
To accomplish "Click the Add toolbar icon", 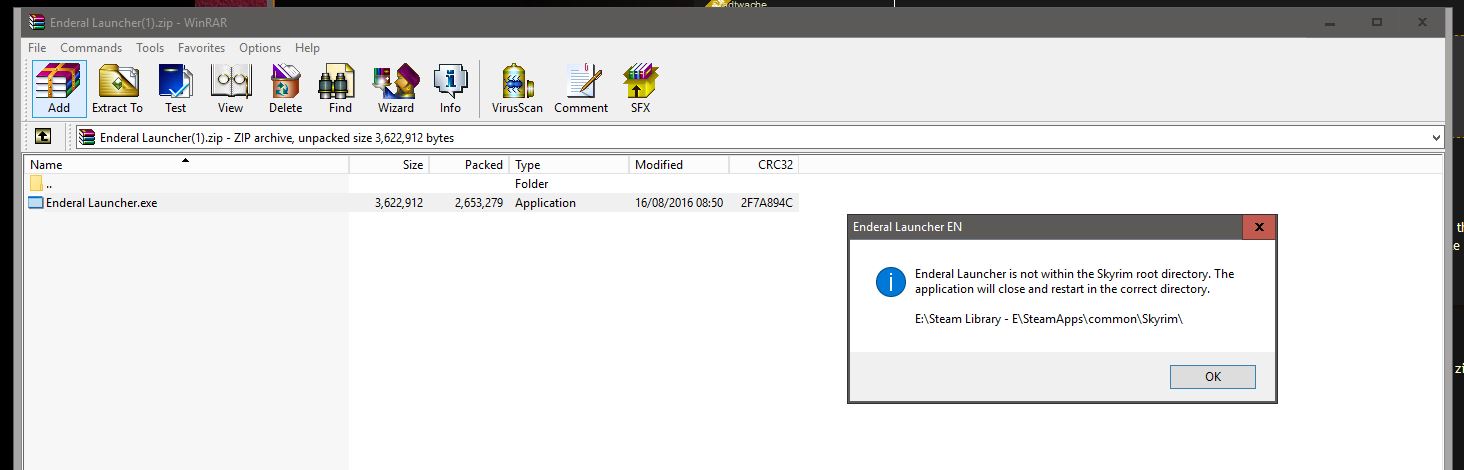I will [59, 89].
